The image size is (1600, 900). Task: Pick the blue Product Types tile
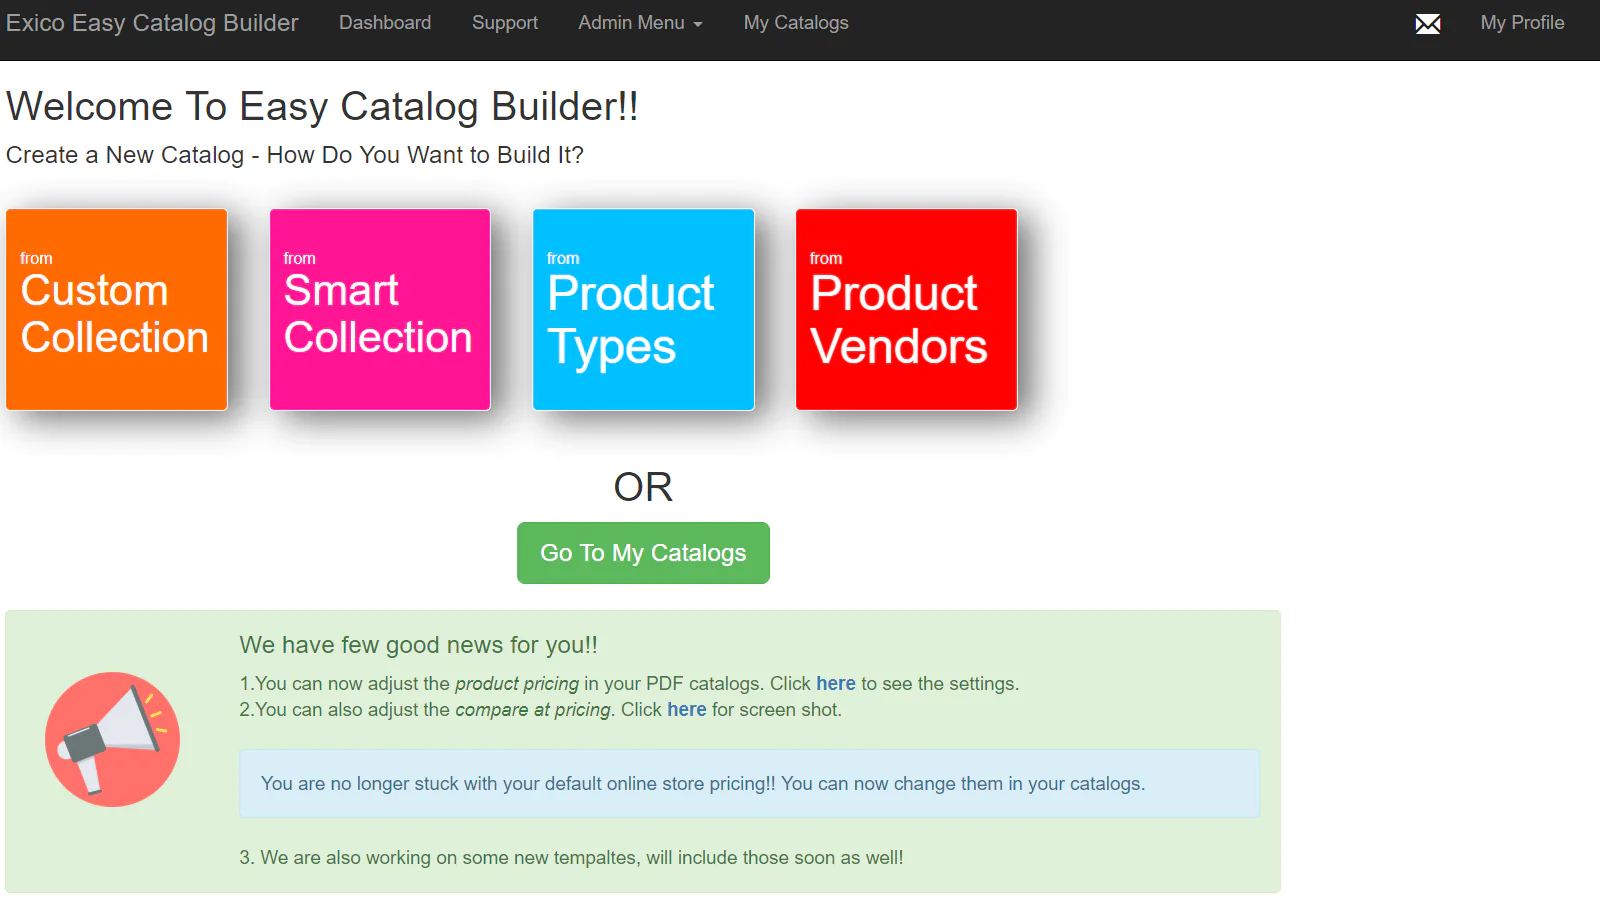643,309
